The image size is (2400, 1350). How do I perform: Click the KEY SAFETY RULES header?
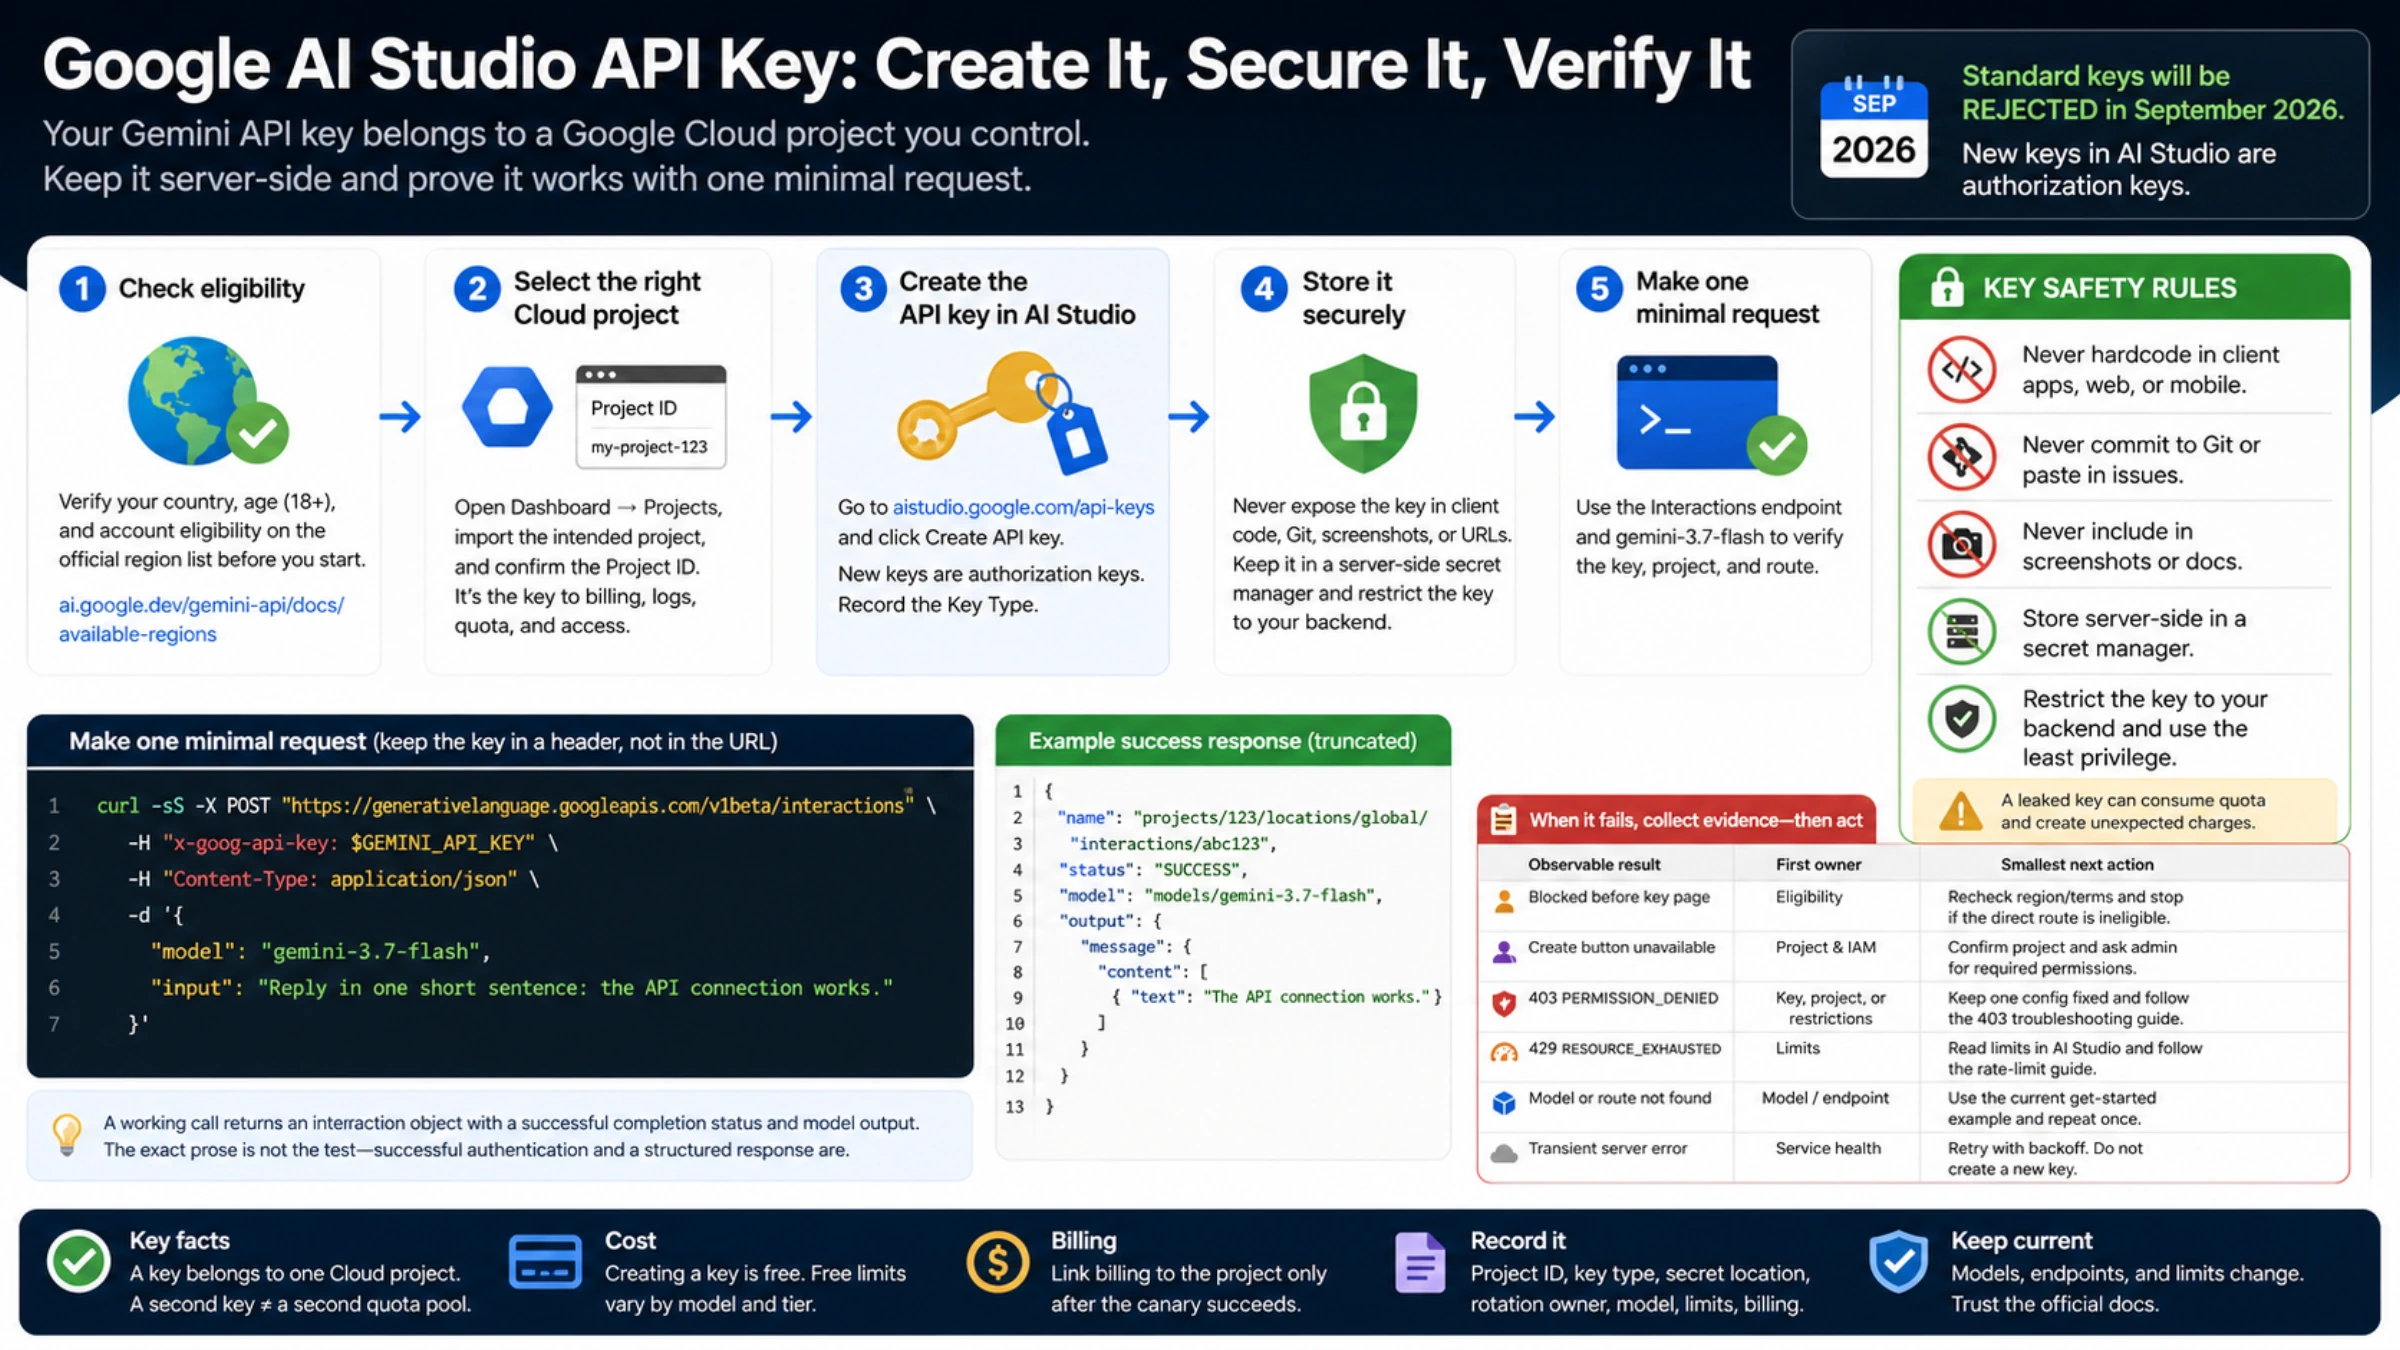click(2124, 287)
